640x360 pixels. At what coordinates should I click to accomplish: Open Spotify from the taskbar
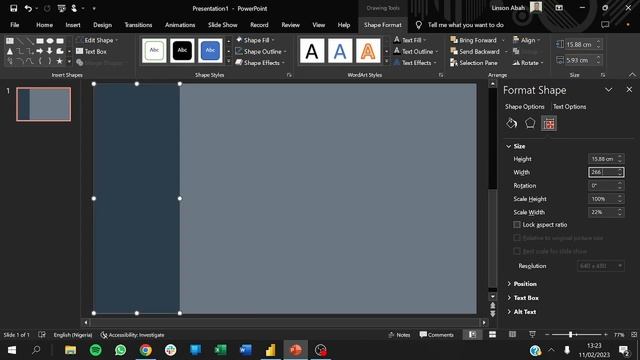[x=96, y=350]
